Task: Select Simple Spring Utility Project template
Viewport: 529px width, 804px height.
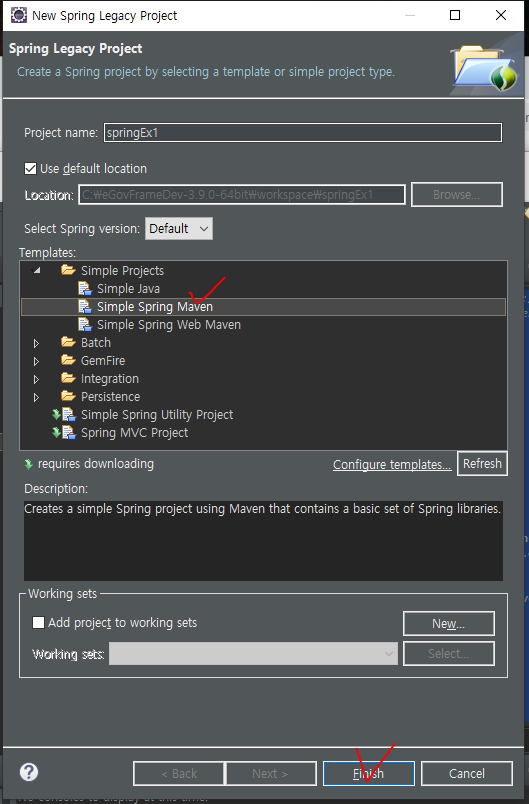Action: point(157,414)
